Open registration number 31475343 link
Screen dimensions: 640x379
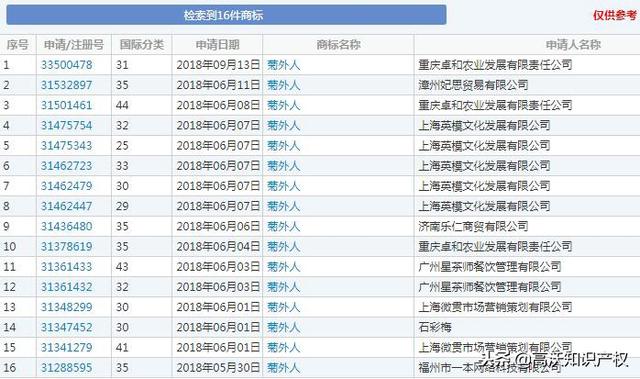pos(67,146)
